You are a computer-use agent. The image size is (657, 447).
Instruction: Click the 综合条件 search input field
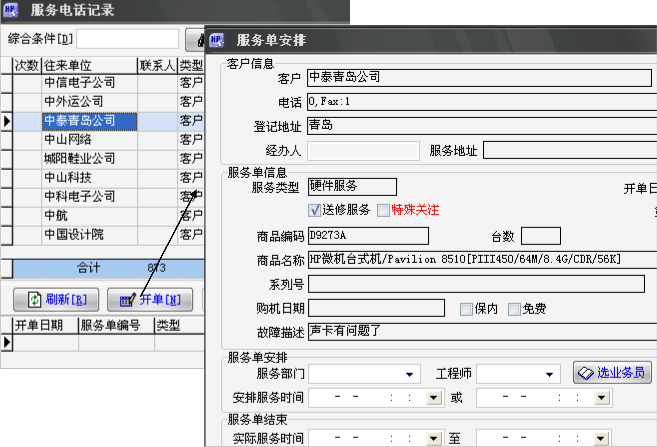128,39
